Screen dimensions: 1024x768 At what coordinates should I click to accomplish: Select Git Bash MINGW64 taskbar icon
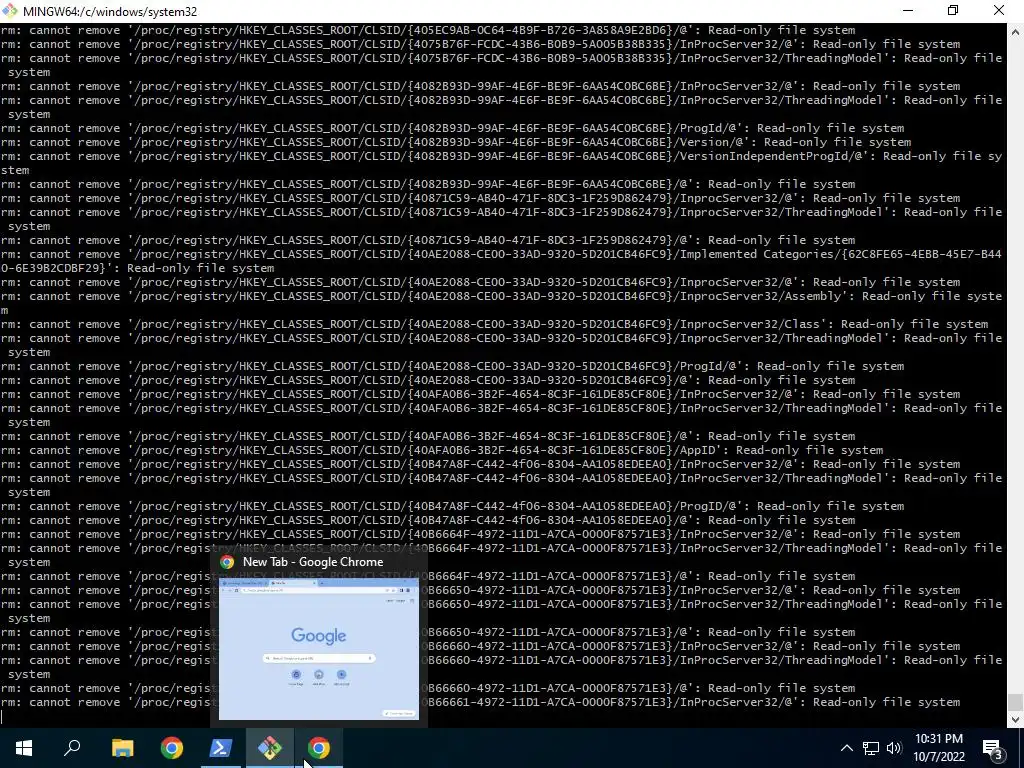(x=270, y=748)
